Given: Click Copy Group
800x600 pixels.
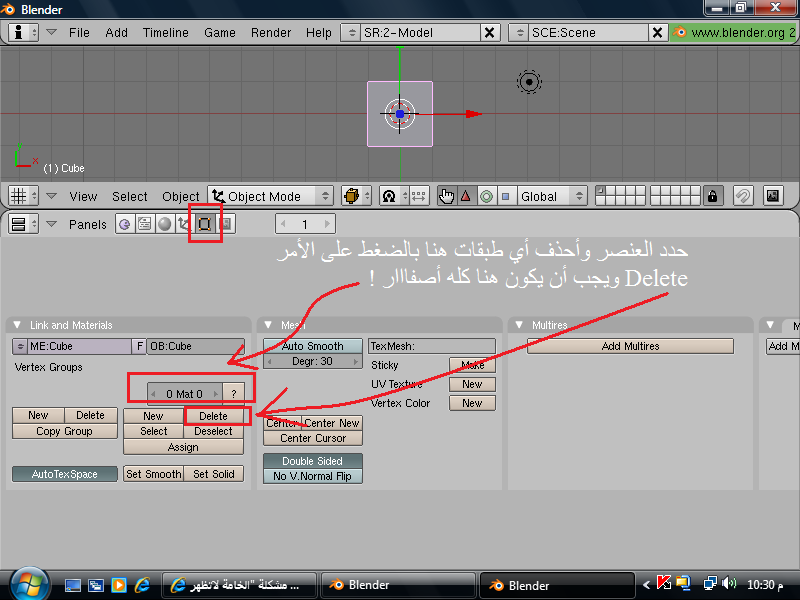Looking at the screenshot, I should click(x=65, y=431).
